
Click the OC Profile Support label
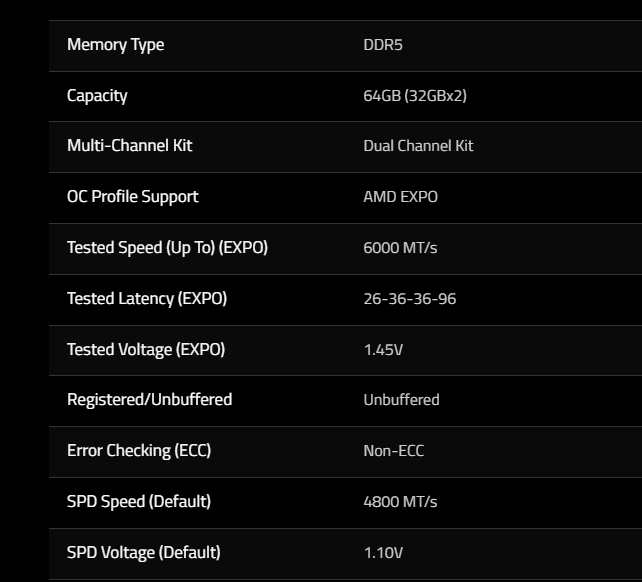pyautogui.click(x=132, y=197)
